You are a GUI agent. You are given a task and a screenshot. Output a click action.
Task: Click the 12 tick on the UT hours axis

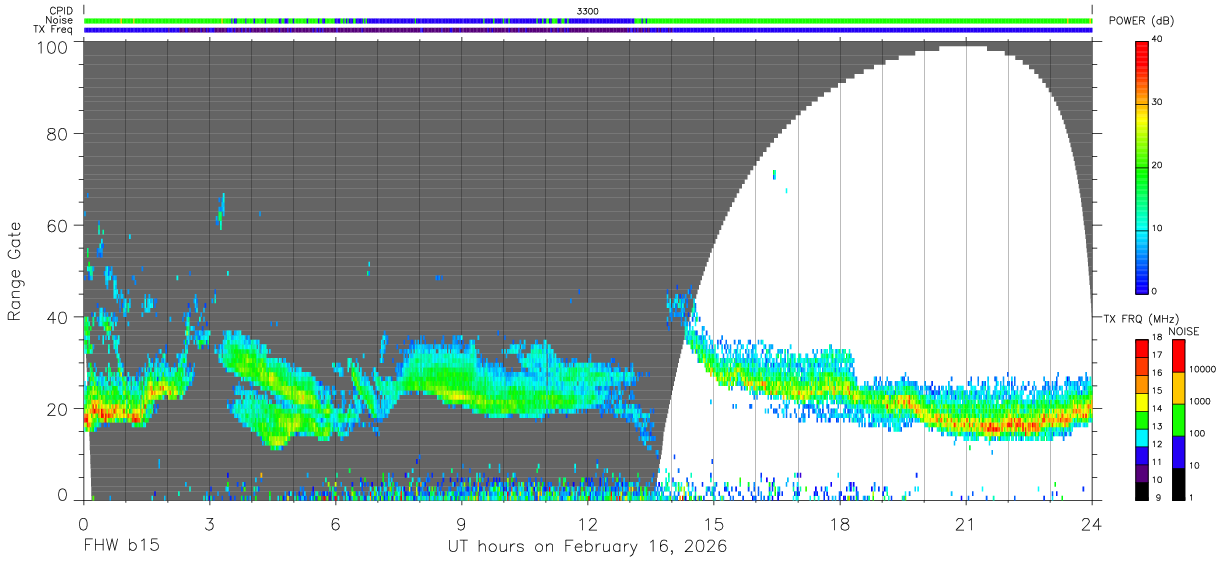[588, 525]
